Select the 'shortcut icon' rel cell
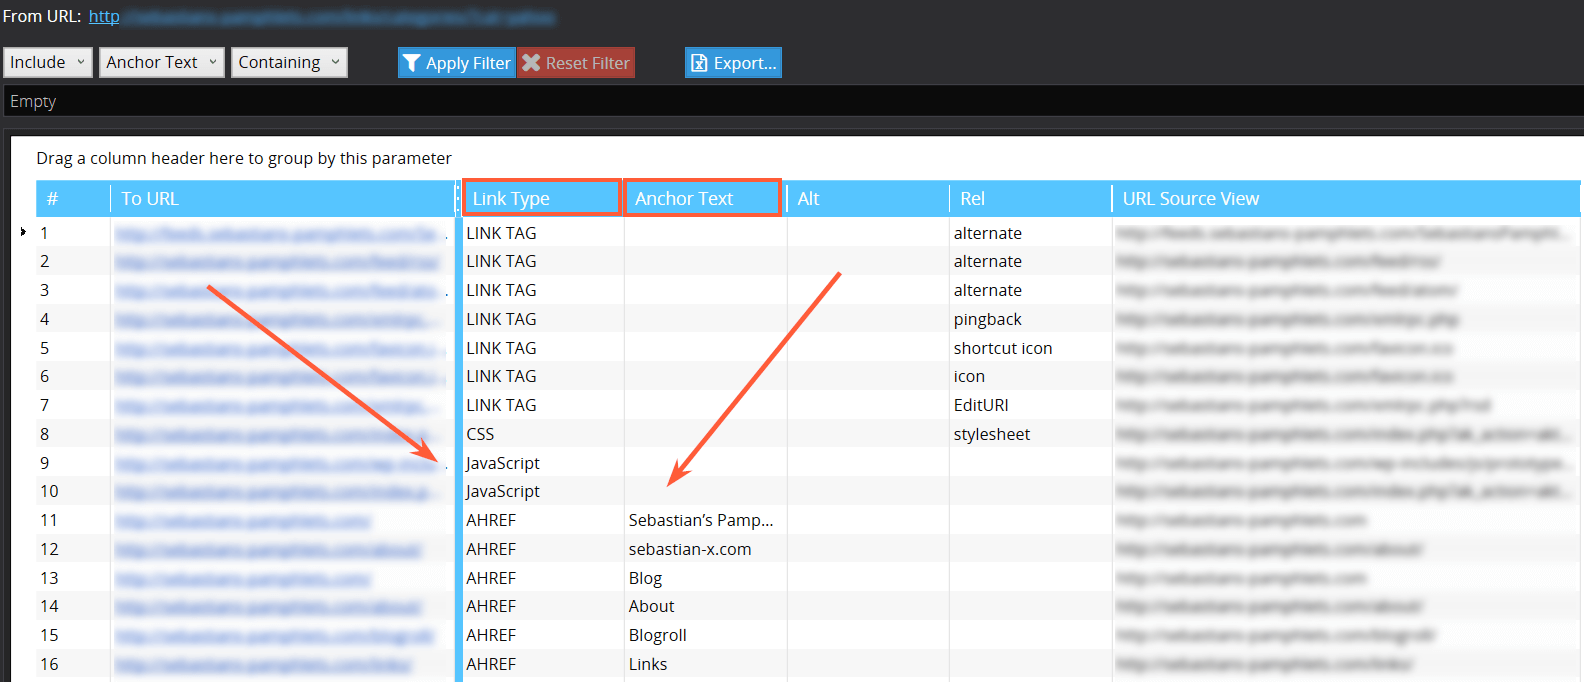 pos(1030,348)
